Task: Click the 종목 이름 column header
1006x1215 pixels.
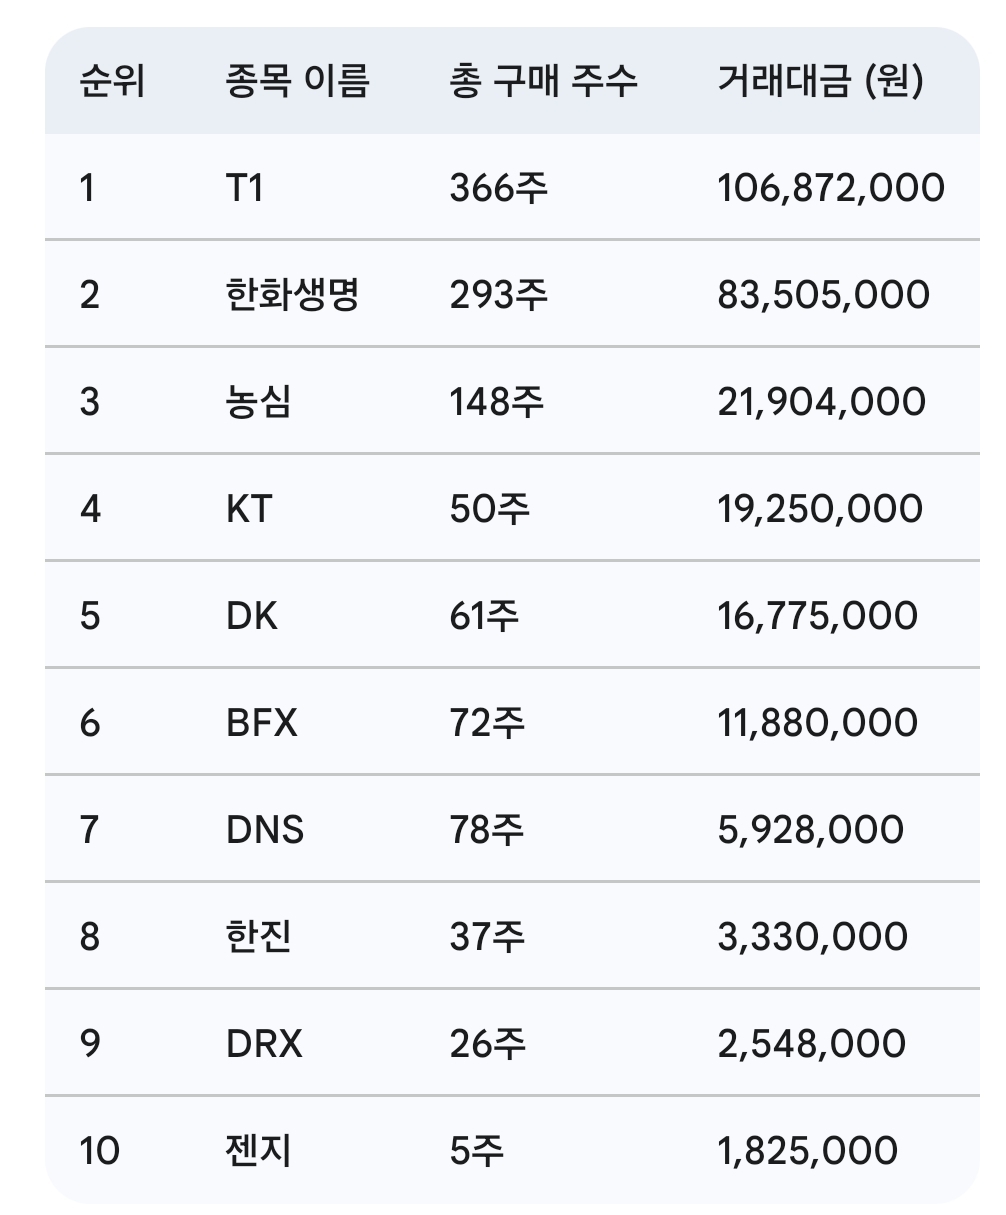Action: coord(297,81)
